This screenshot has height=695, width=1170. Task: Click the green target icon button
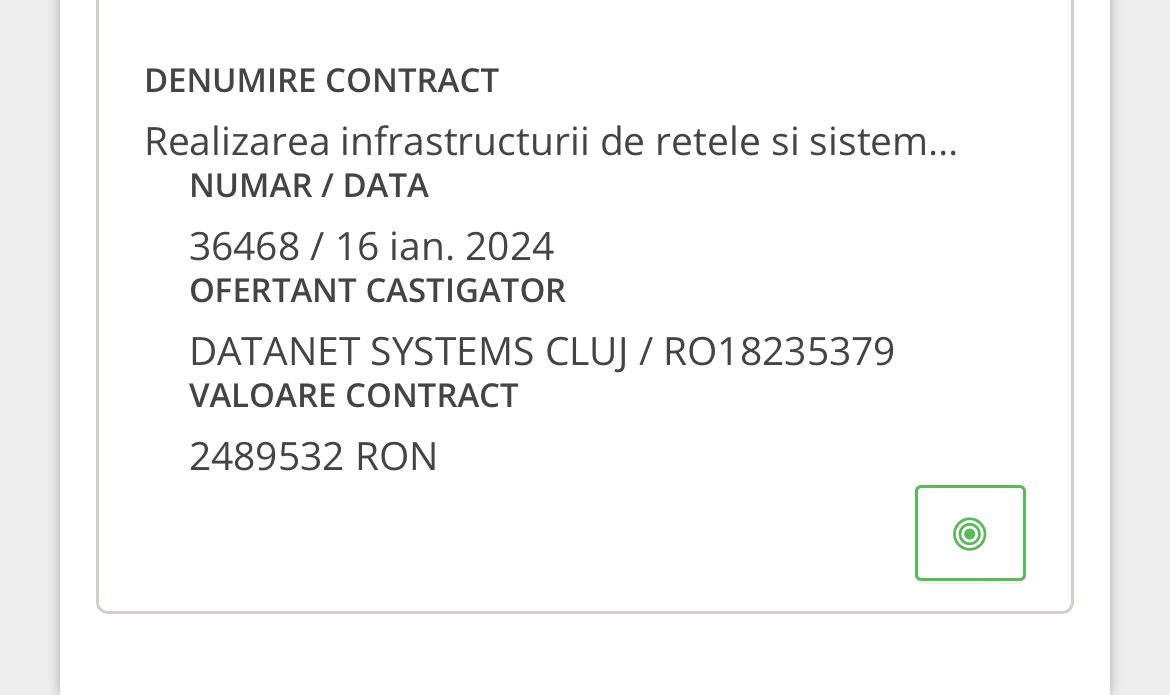[x=970, y=533]
